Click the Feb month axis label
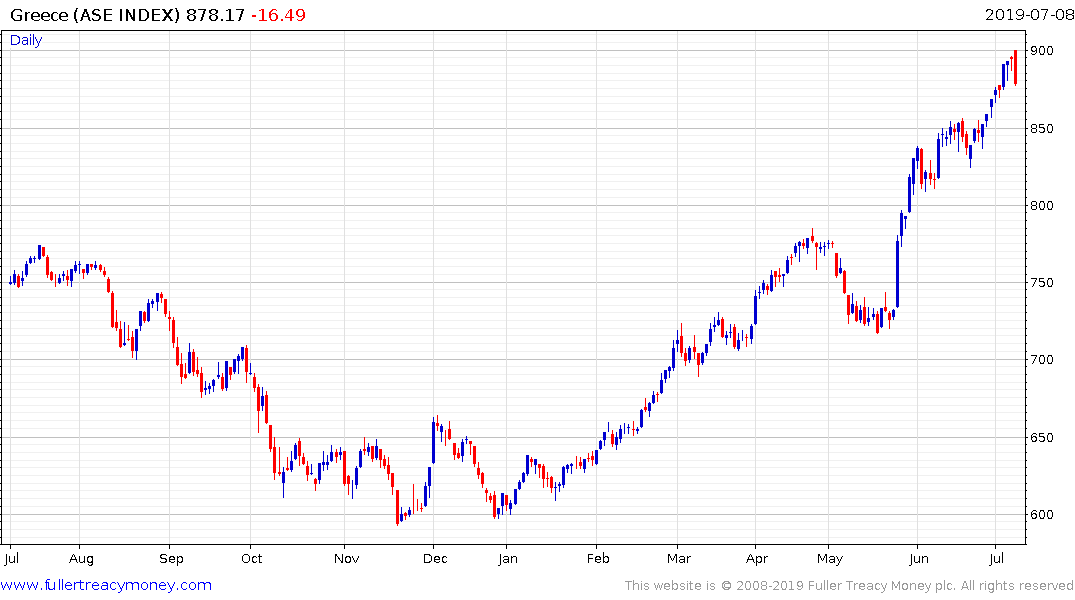The height and width of the screenshot is (600, 1075). (598, 559)
